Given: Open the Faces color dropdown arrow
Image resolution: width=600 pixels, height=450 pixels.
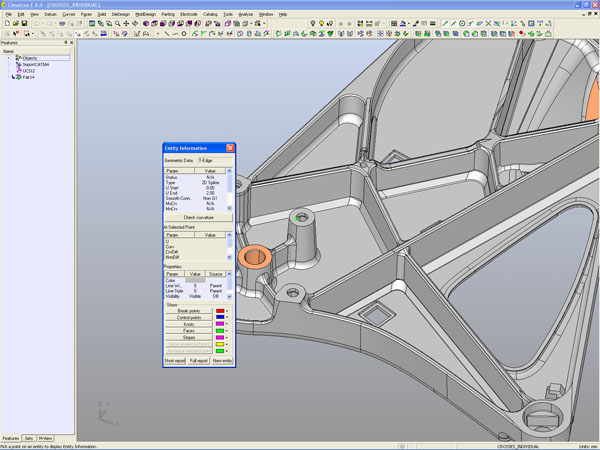Looking at the screenshot, I should pos(228,332).
